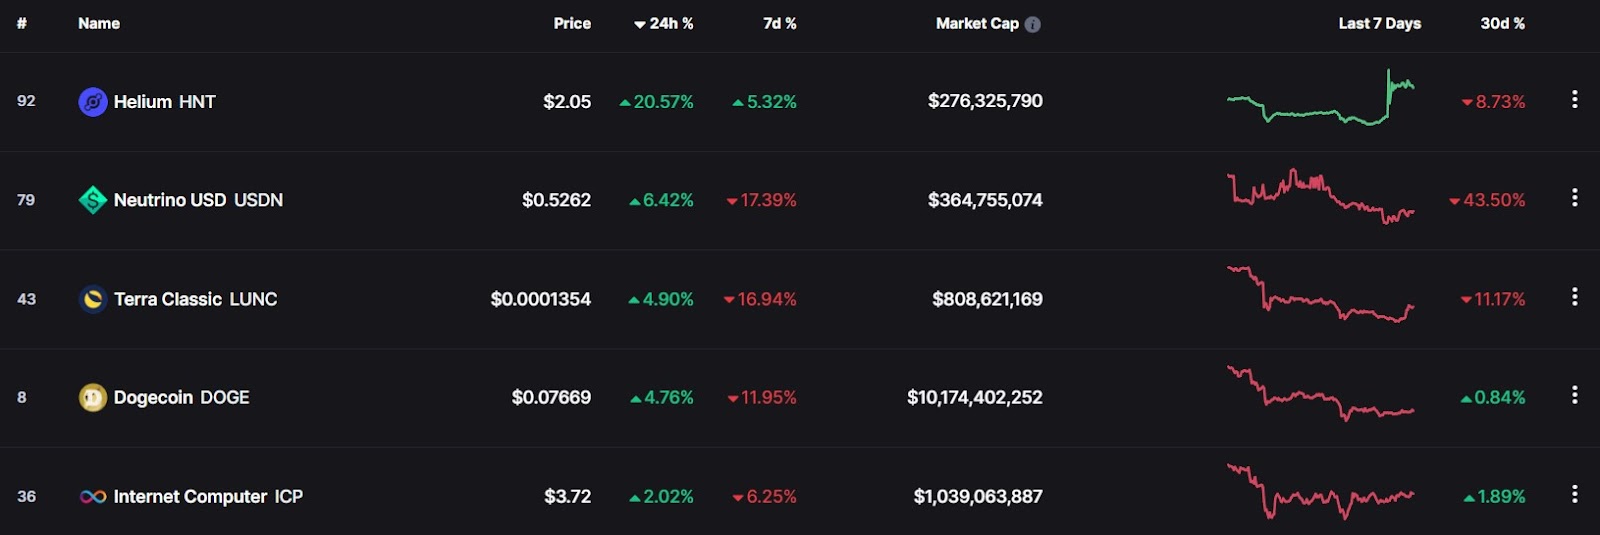The image size is (1600, 535).
Task: Click the Internet Computer infinity logo
Action: [x=93, y=496]
